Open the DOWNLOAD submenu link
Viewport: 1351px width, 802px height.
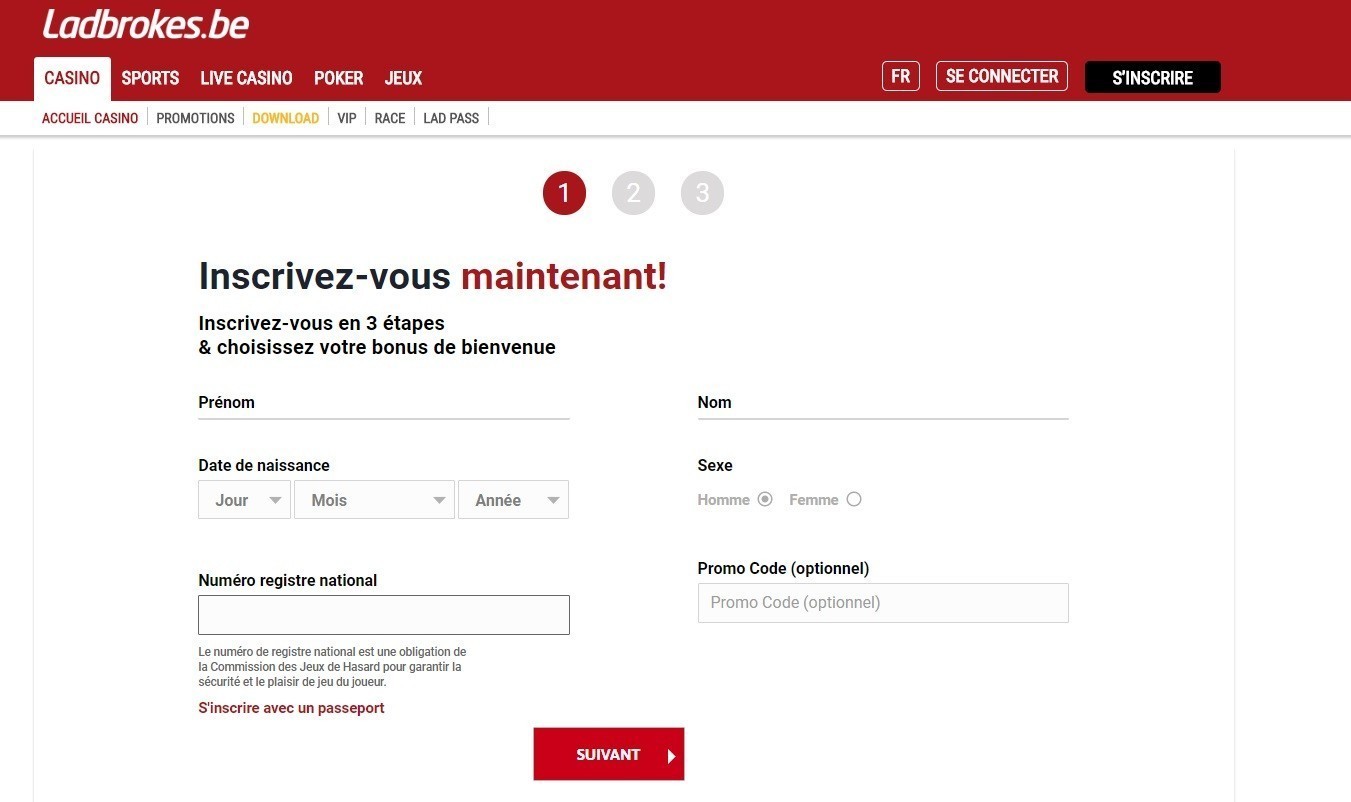coord(285,118)
